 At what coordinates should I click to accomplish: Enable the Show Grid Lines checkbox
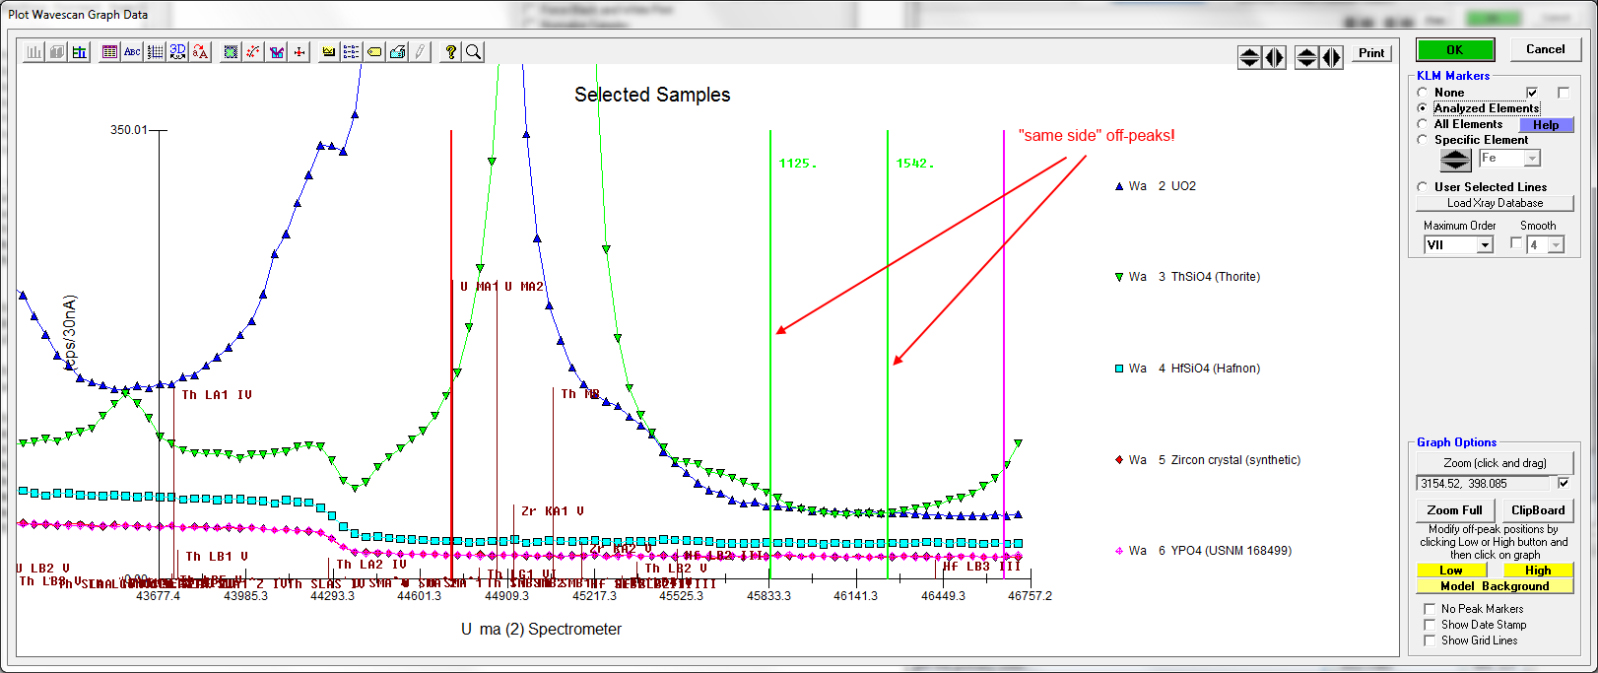click(x=1430, y=640)
